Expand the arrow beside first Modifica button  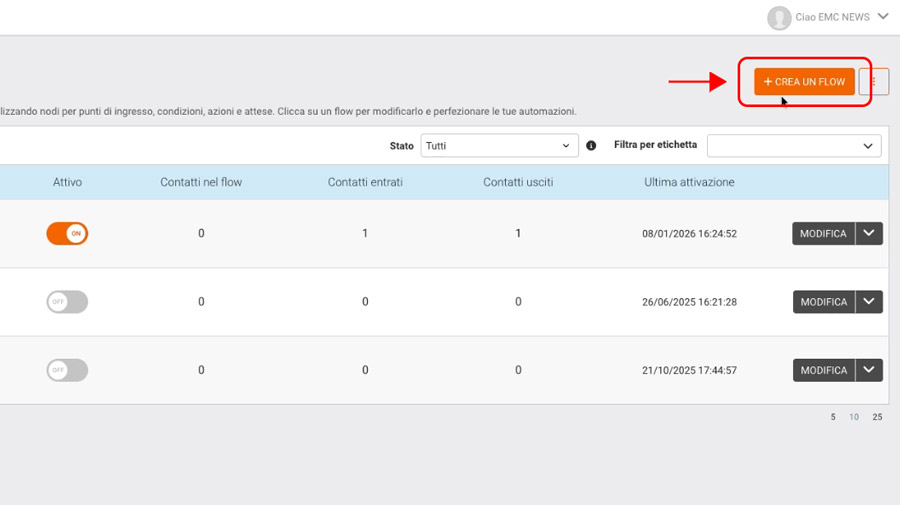coord(869,233)
